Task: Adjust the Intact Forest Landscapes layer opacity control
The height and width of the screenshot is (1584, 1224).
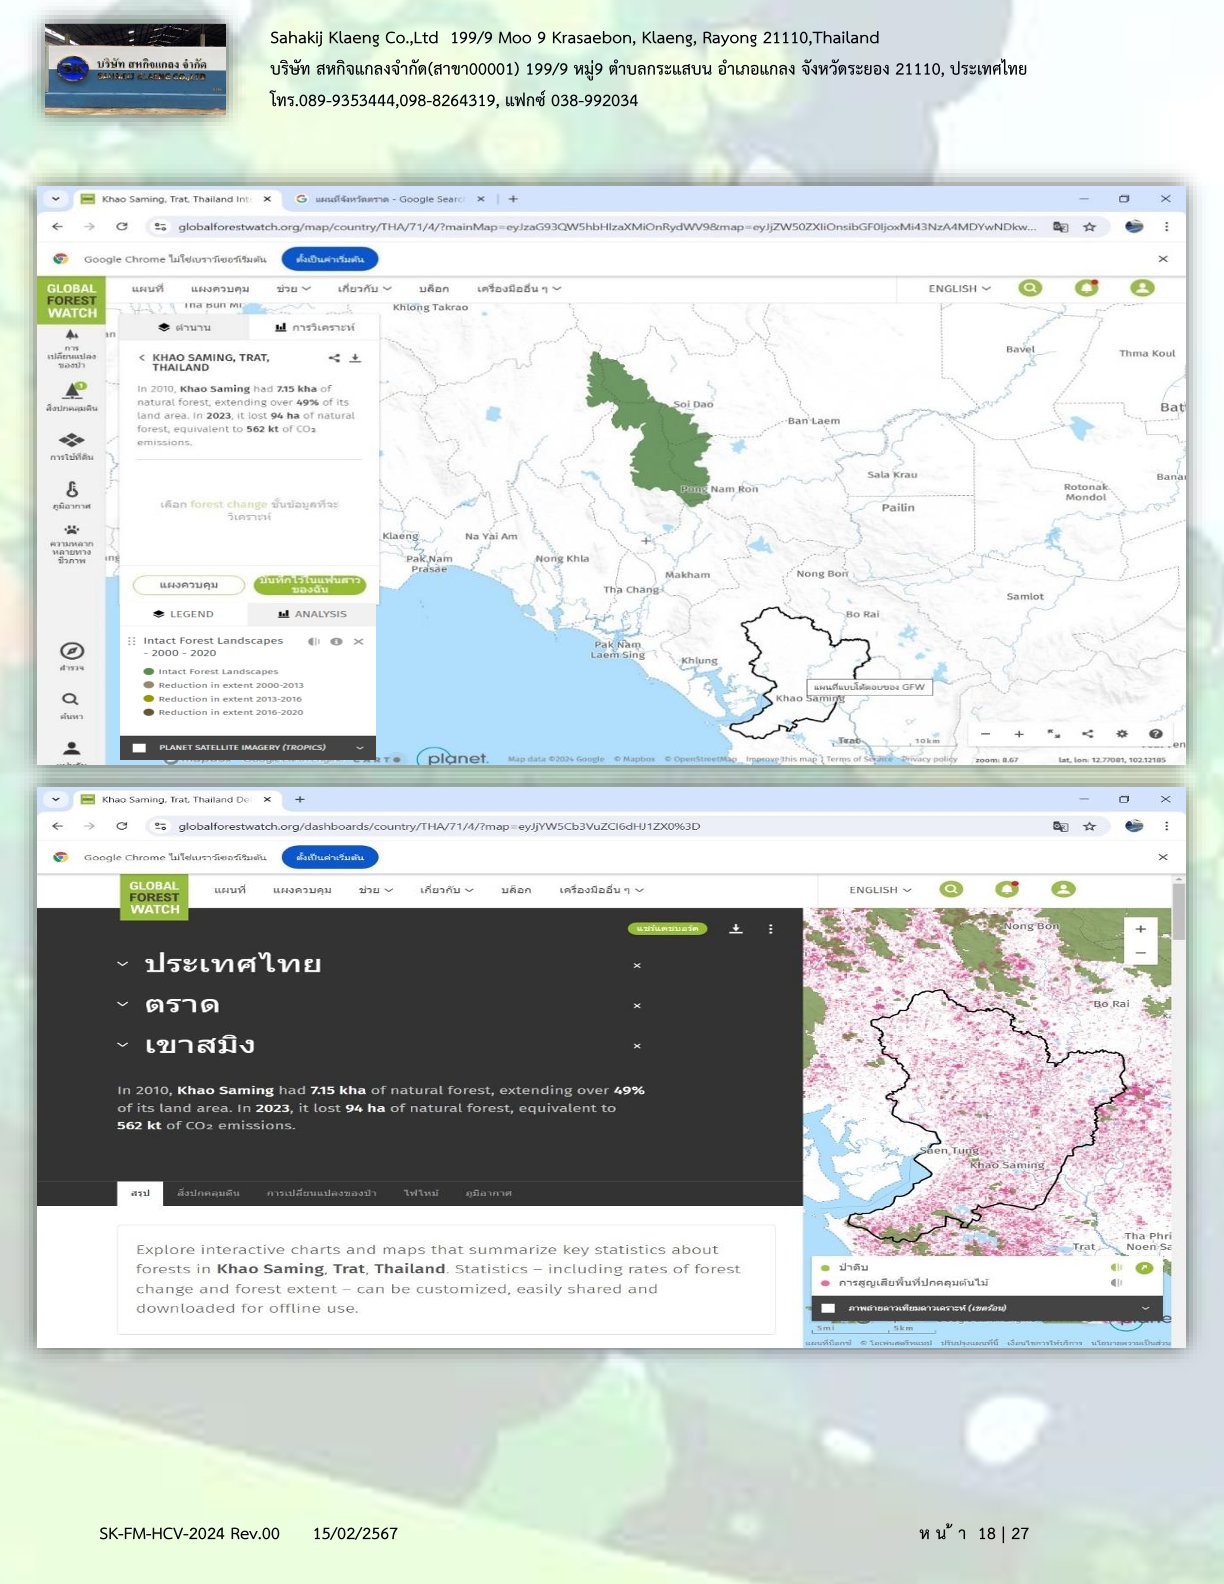Action: [x=314, y=642]
